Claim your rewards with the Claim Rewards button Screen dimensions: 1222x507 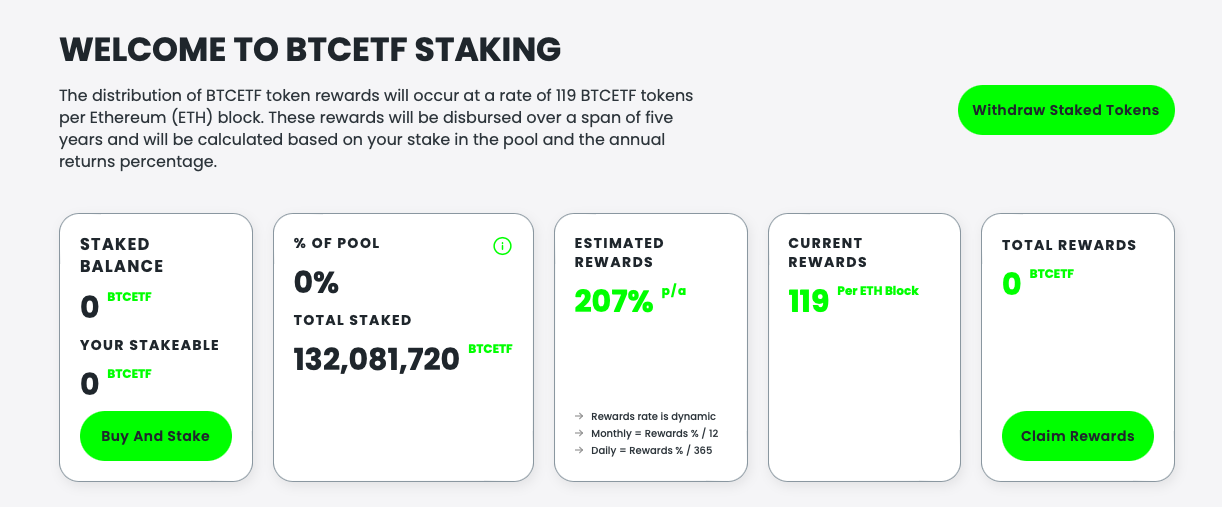(1078, 436)
